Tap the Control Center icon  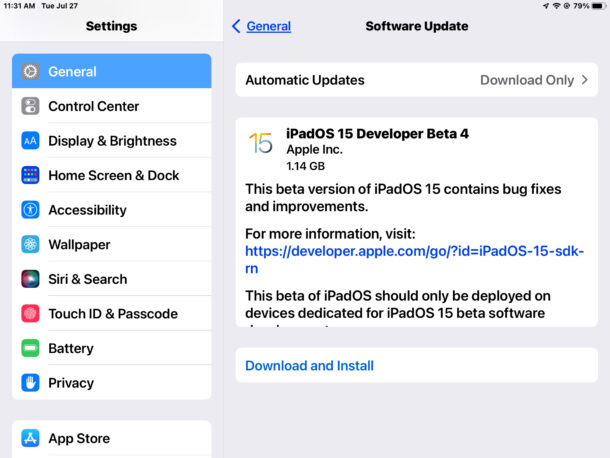(30, 106)
